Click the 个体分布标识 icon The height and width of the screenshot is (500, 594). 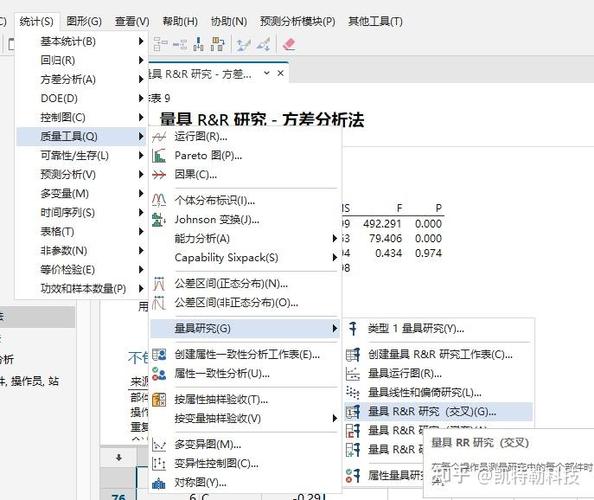159,200
